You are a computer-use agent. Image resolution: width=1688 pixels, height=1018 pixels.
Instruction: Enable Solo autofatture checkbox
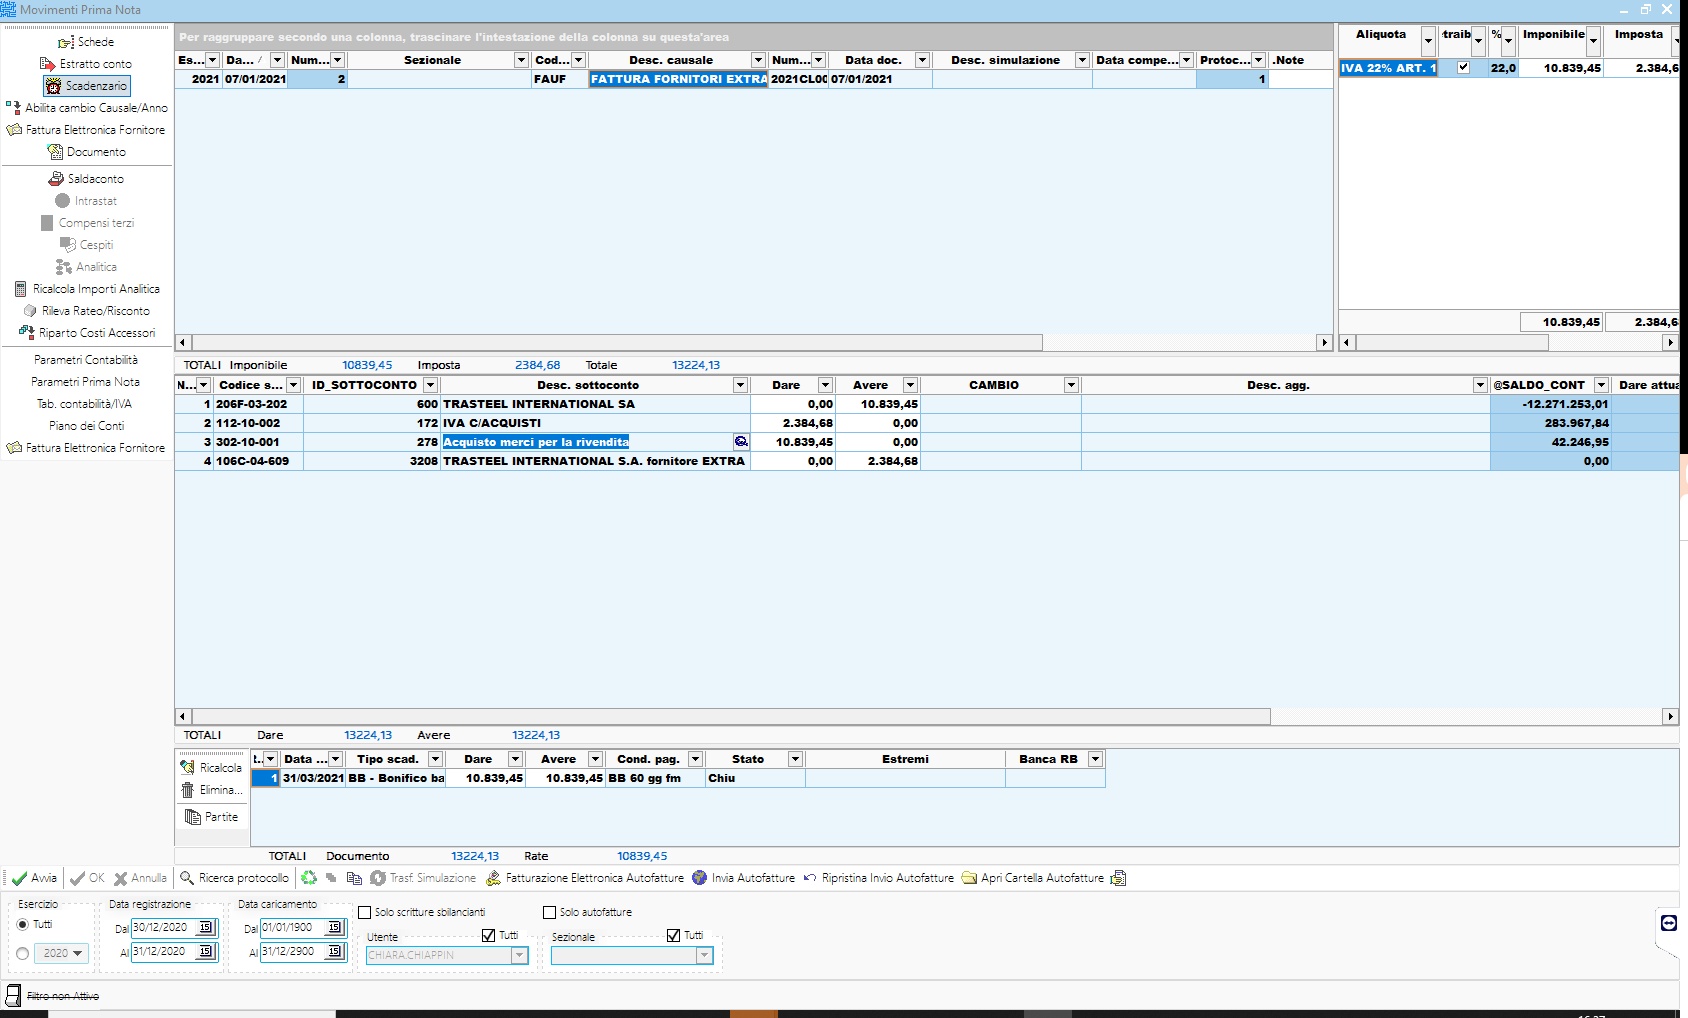549,912
